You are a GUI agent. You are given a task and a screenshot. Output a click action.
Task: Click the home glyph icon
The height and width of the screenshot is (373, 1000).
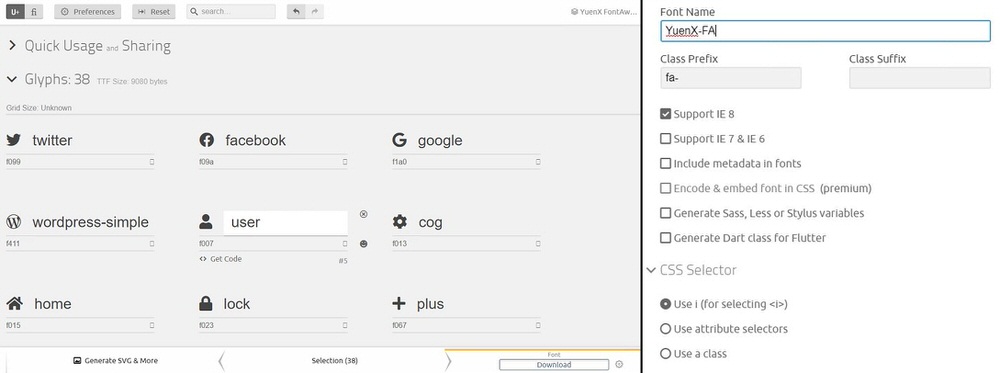click(14, 304)
